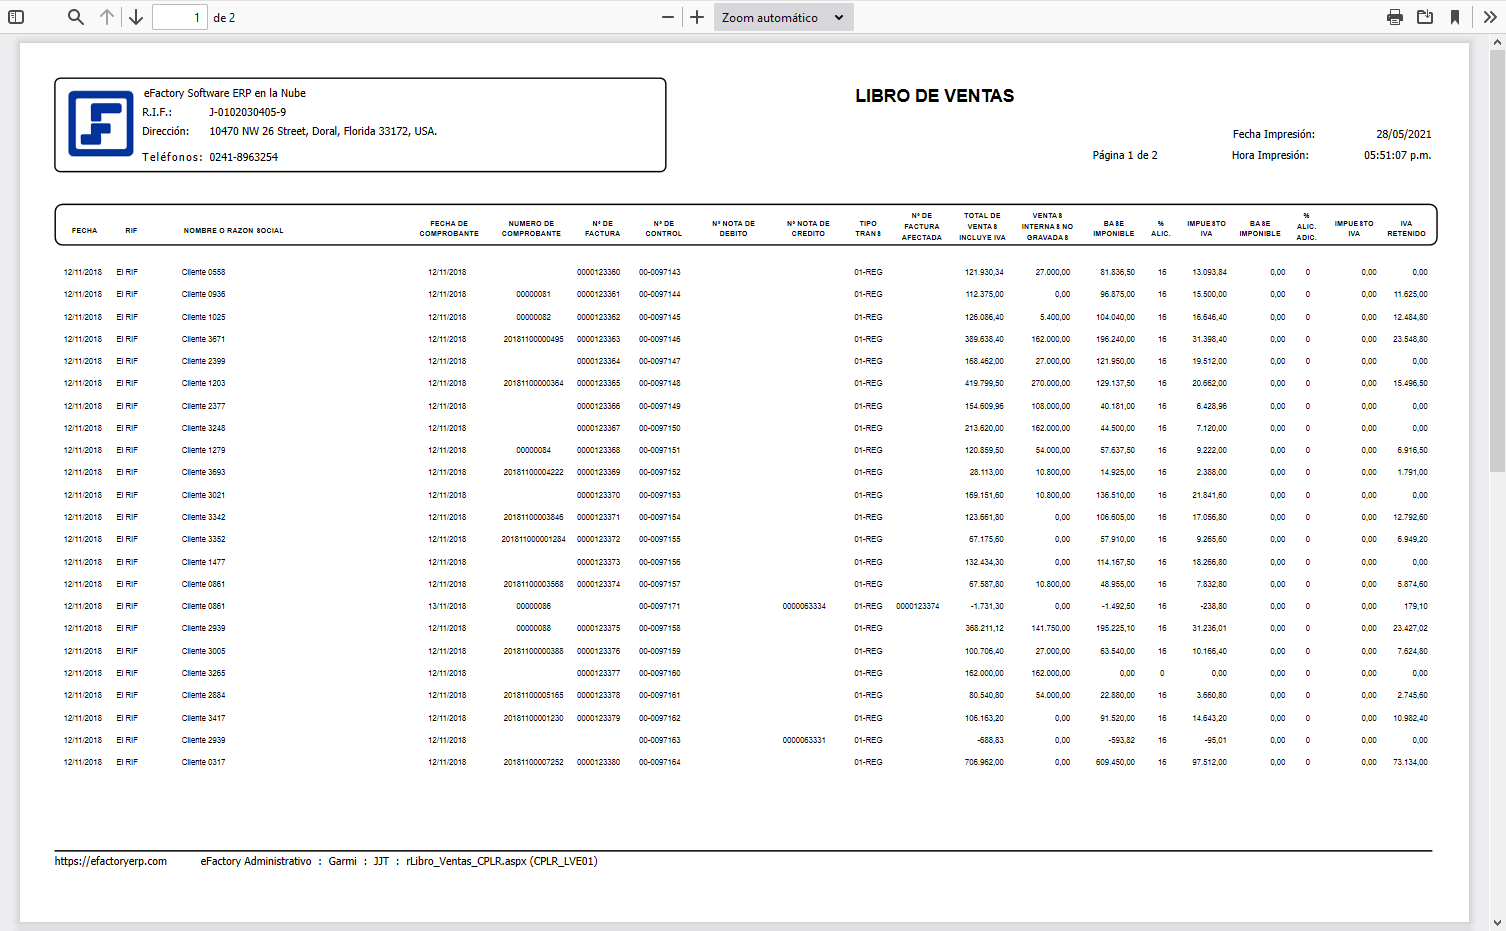Screen dimensions: 1506x931
Task: Open the 'Zoom automático' dropdown
Action: pos(783,17)
